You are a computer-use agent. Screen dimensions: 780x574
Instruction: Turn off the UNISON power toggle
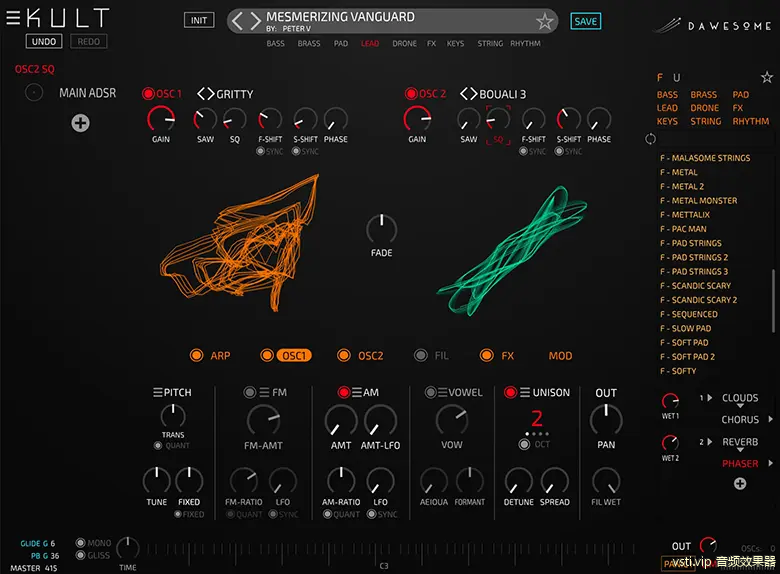pos(510,393)
